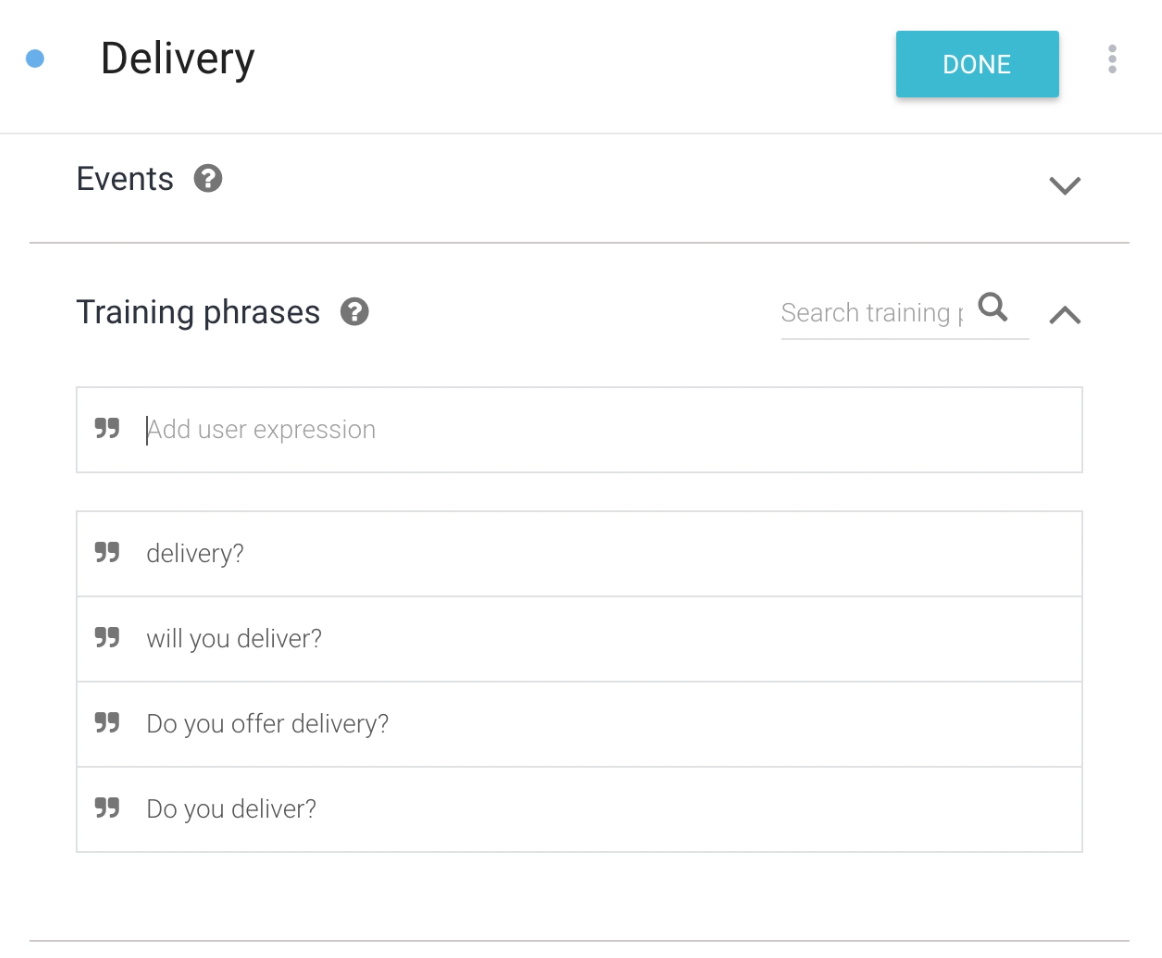Click quote icon next to "will you deliver?"
1162x958 pixels.
107,638
